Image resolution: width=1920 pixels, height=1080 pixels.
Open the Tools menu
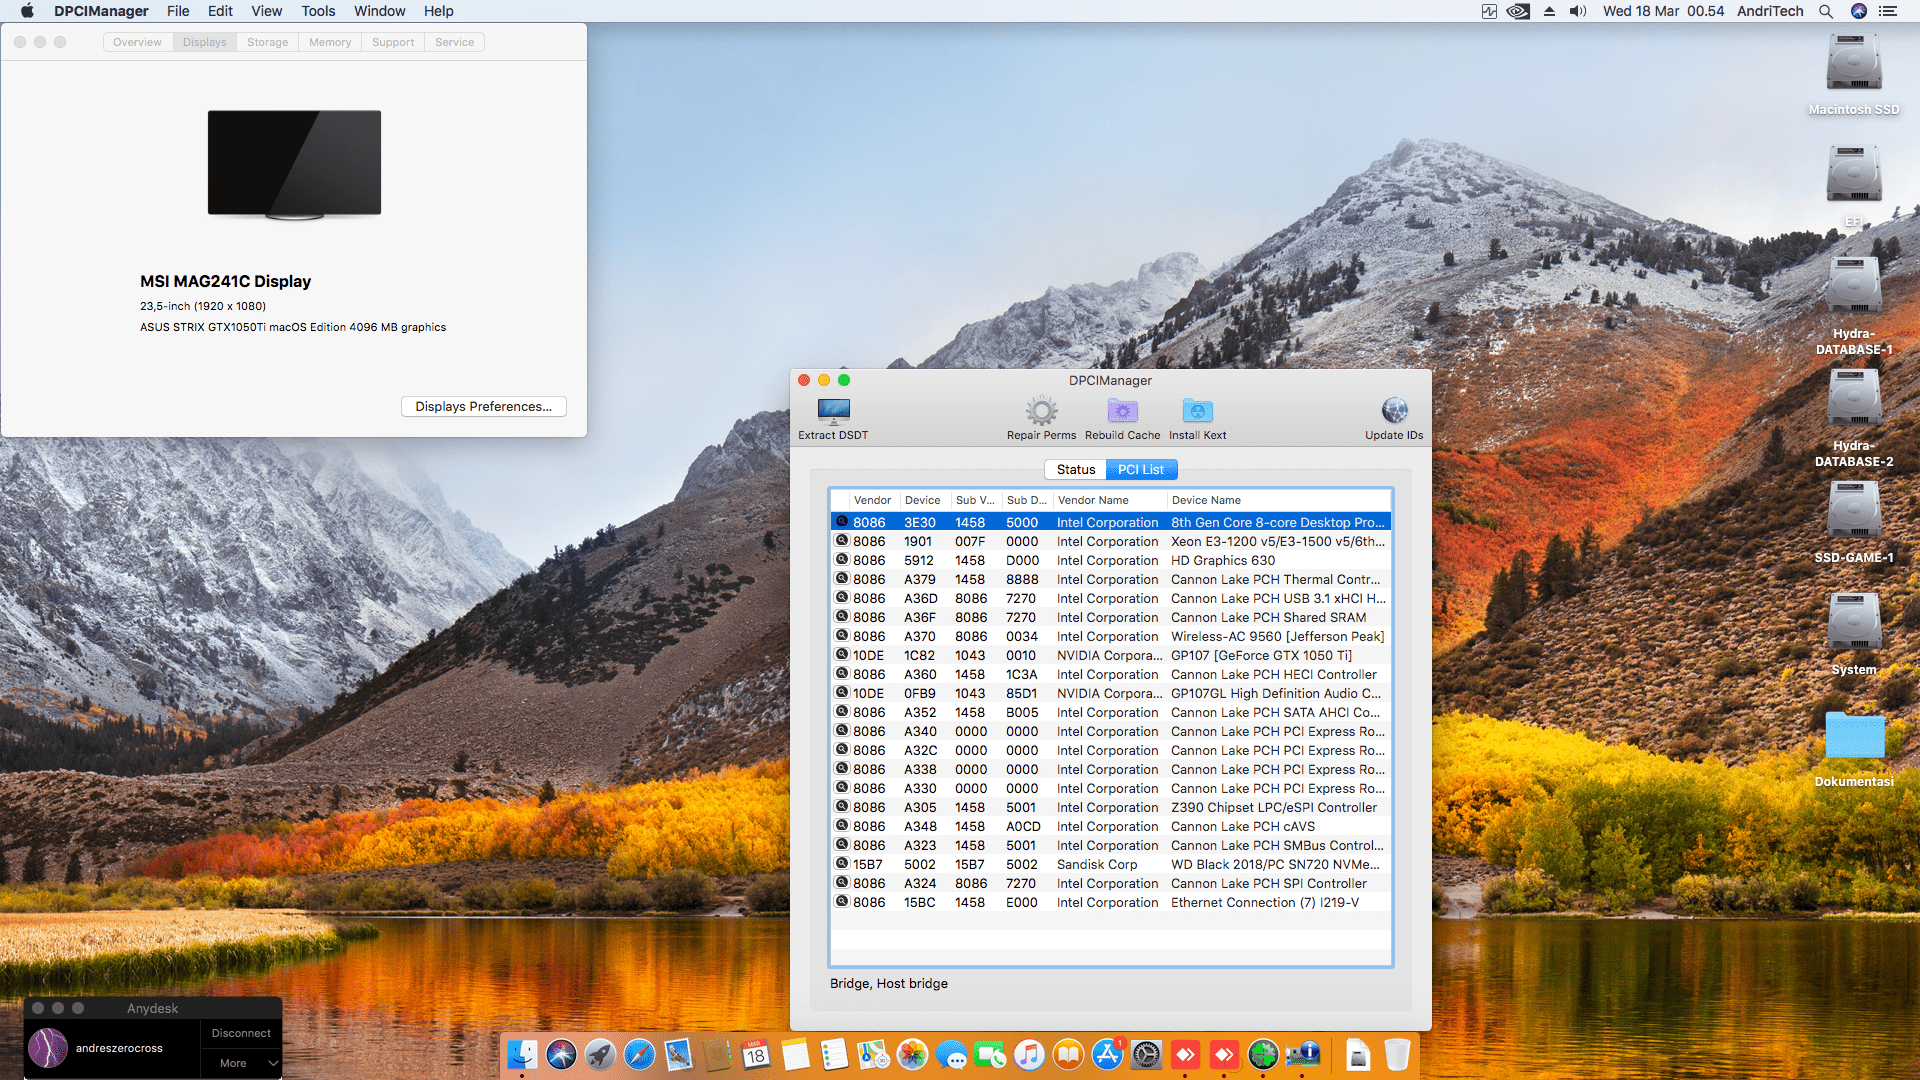[318, 11]
